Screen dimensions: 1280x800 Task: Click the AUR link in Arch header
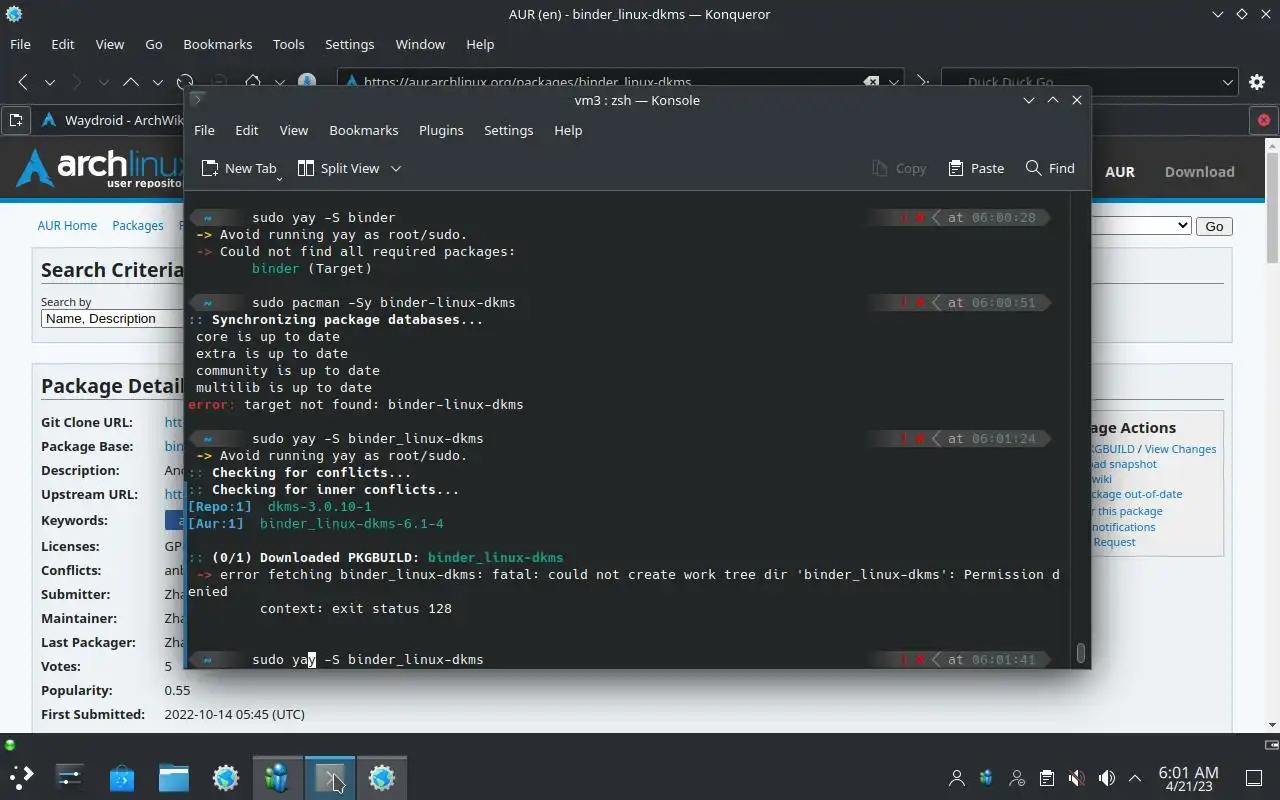click(x=1119, y=171)
